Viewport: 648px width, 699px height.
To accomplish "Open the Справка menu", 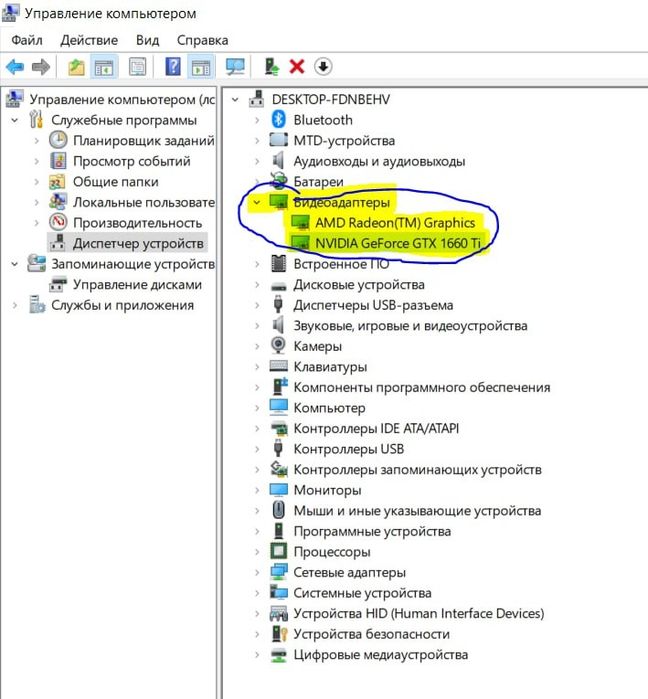I will [x=202, y=40].
